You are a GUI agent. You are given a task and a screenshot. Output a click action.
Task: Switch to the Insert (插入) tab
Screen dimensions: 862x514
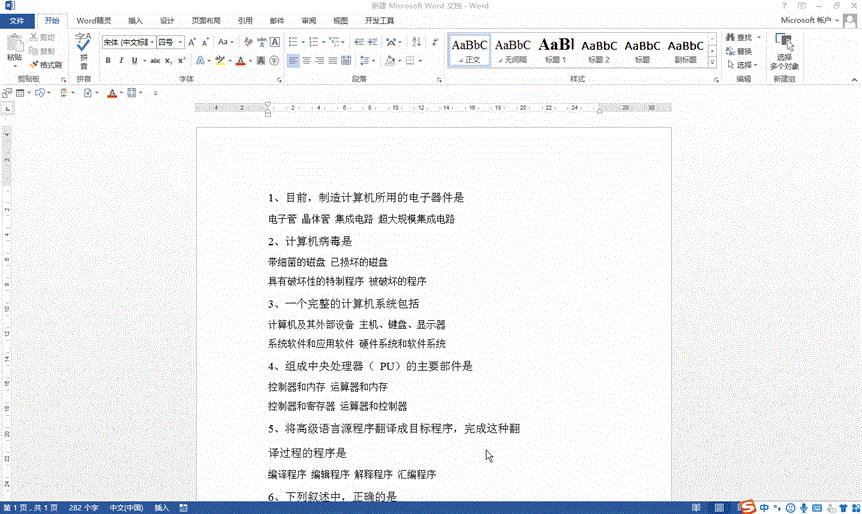pos(135,20)
